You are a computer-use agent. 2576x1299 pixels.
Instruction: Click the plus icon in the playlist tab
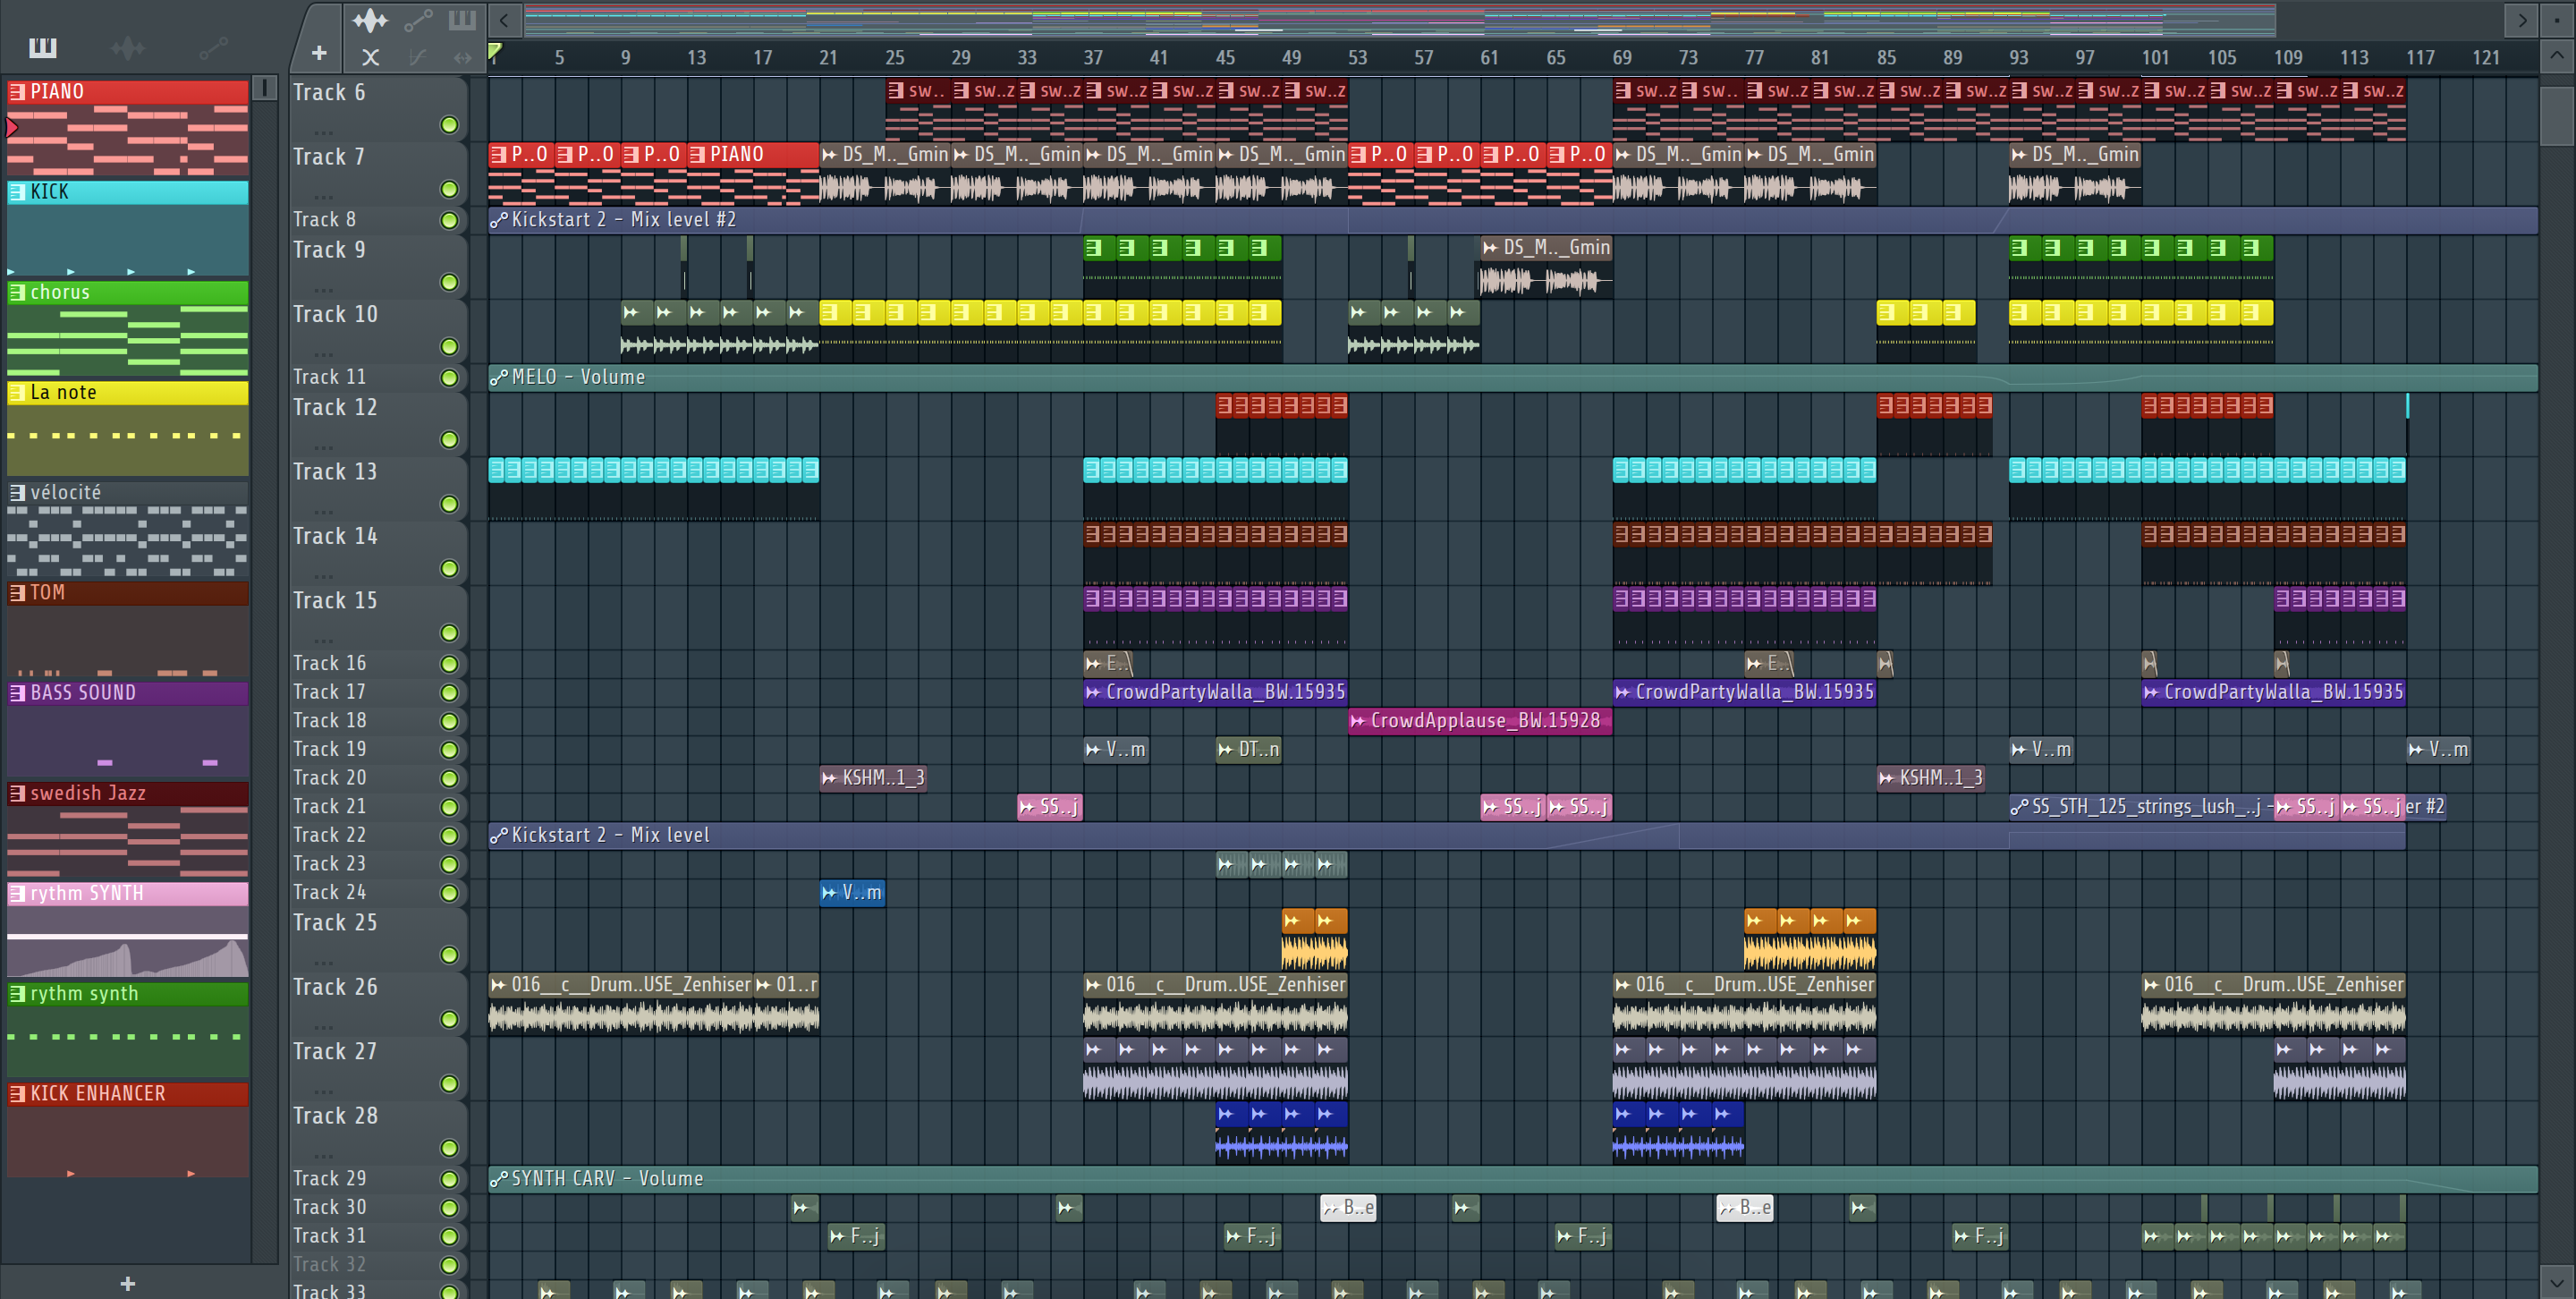(x=319, y=53)
